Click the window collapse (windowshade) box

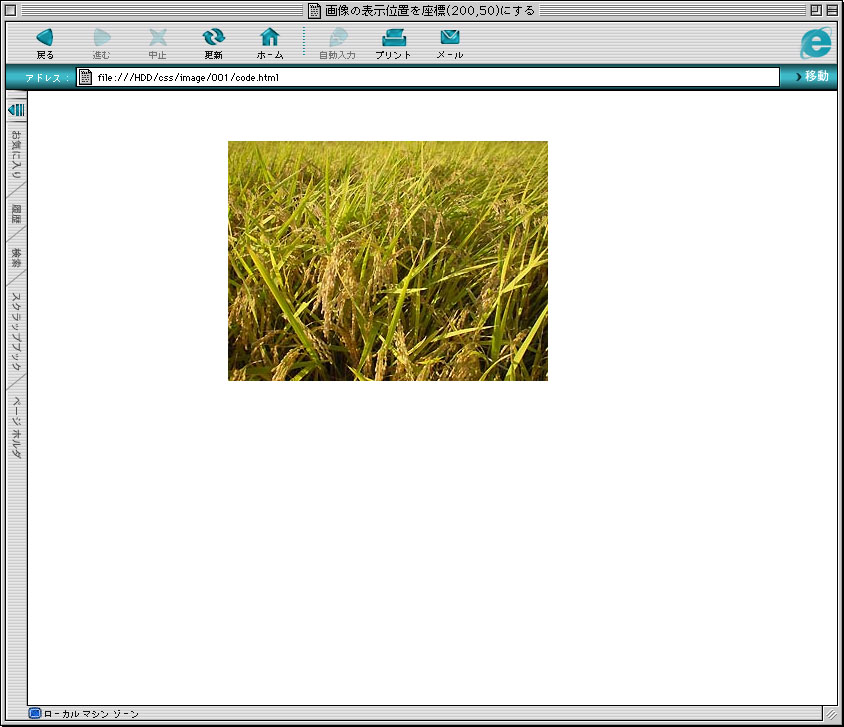tap(832, 10)
